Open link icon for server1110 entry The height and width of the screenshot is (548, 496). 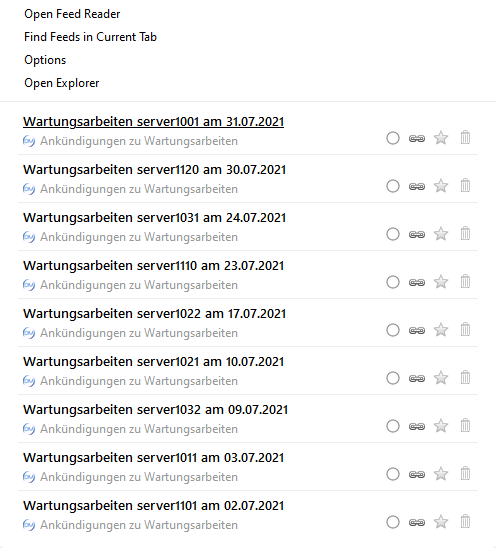coord(417,282)
